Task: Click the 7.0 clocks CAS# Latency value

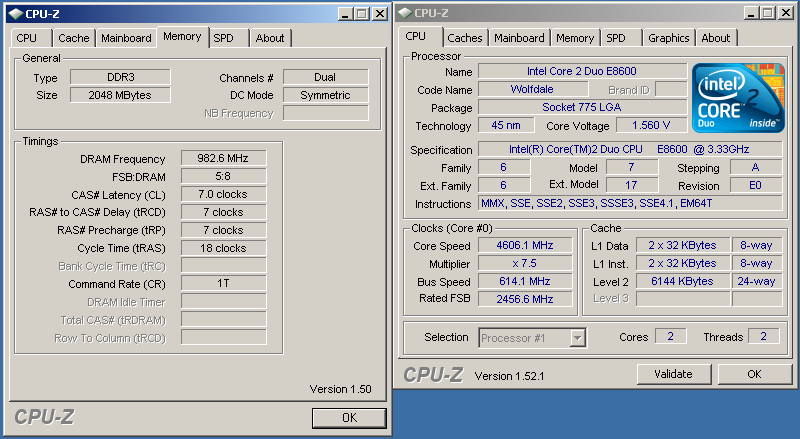Action: click(223, 194)
